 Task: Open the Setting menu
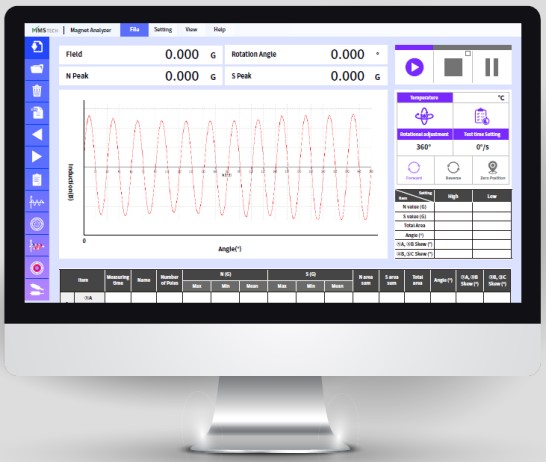[163, 30]
